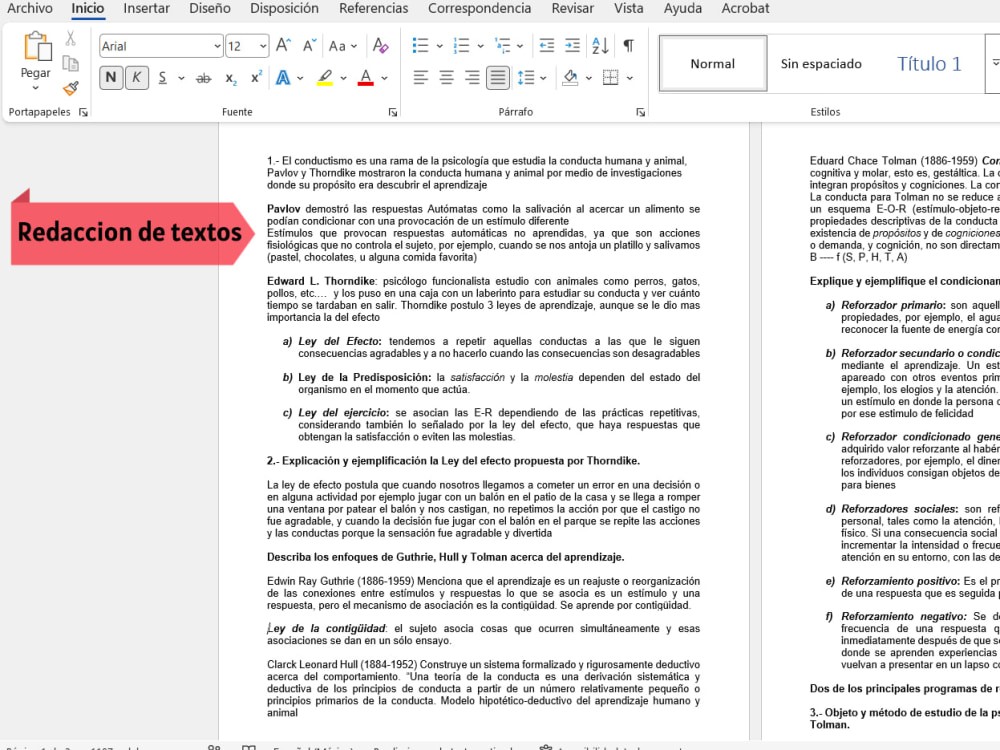Center the text
Viewport: 1000px width, 750px height.
coord(446,78)
